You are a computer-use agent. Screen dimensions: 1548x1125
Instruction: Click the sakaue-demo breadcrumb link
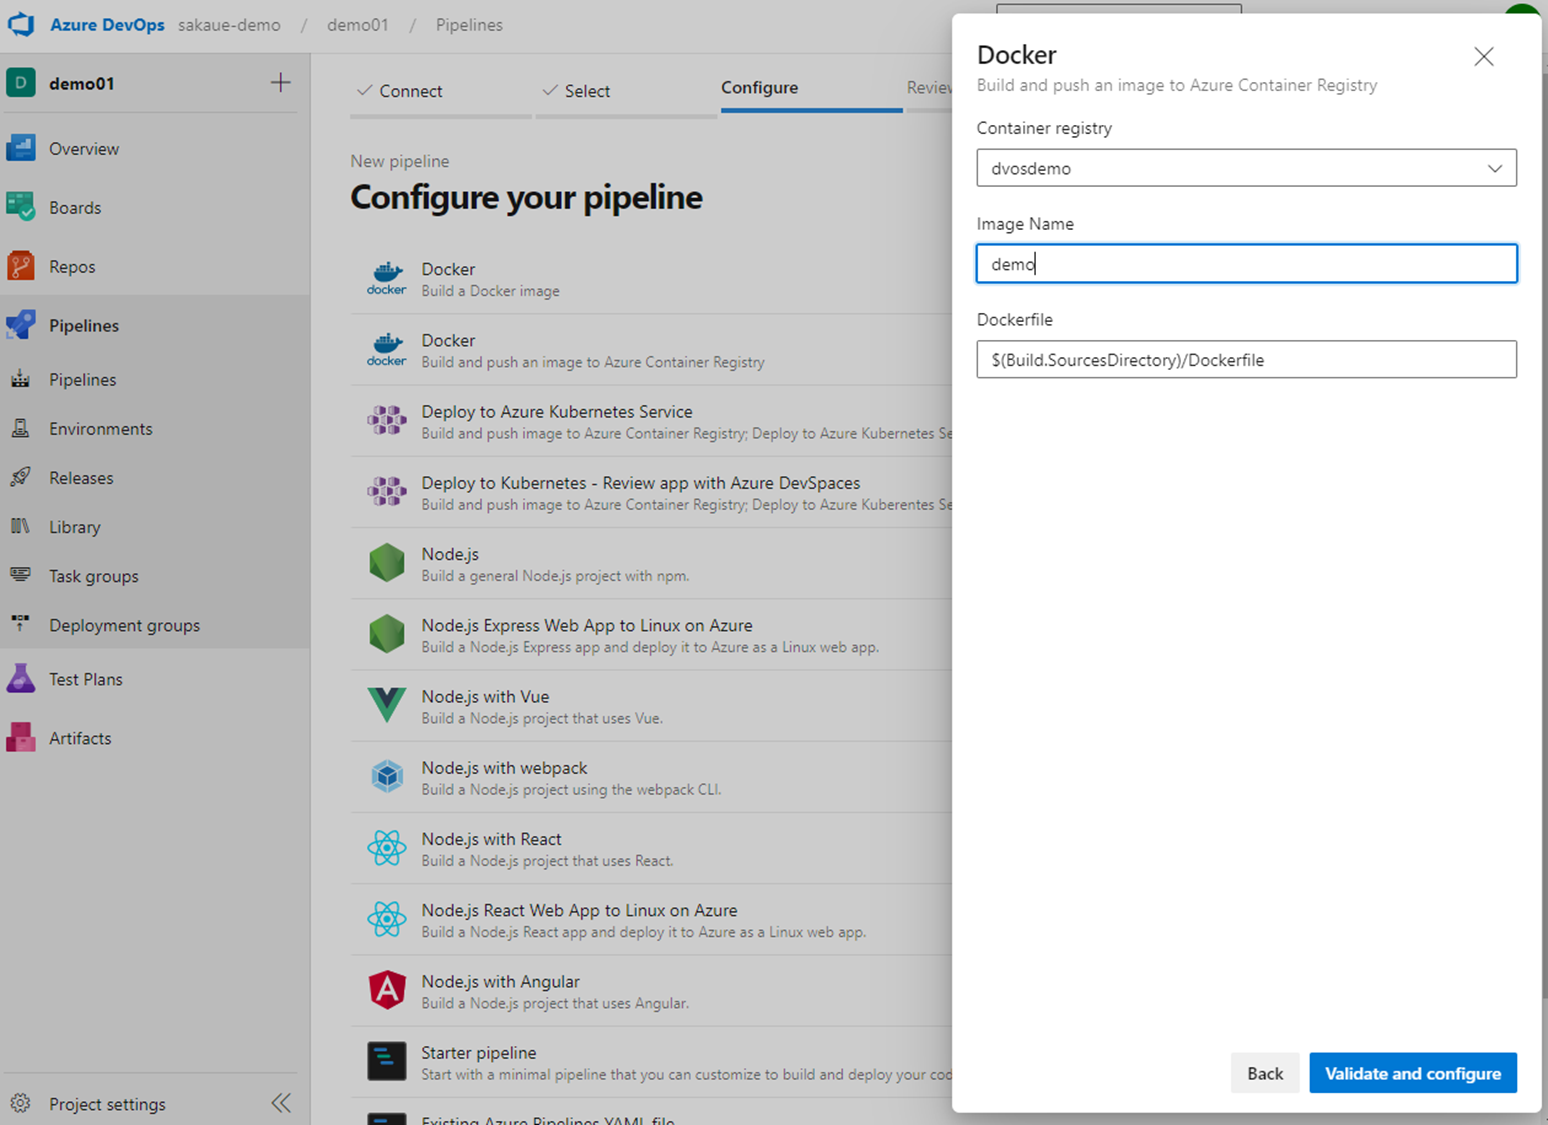pos(229,25)
